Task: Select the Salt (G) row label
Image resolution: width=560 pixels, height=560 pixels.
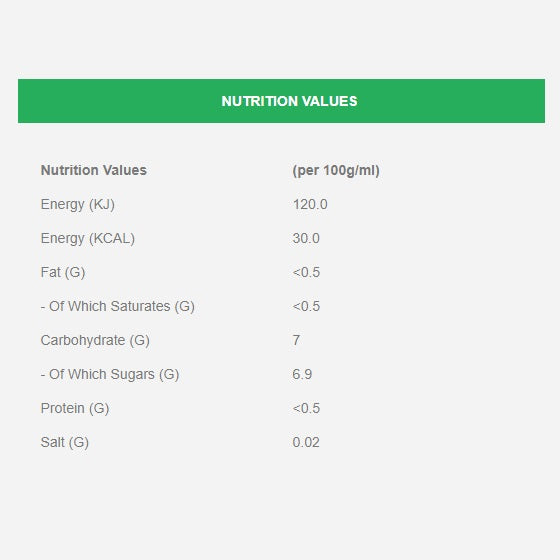Action: (65, 442)
